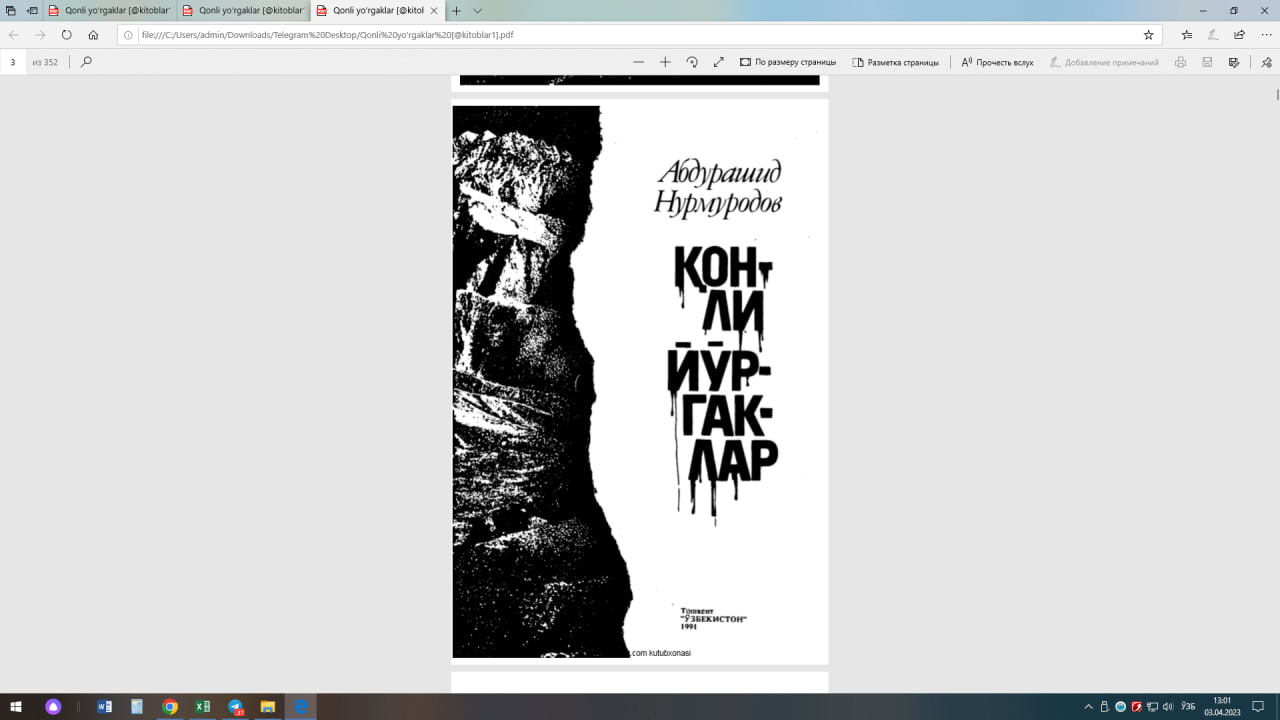The image size is (1280, 720).
Task: Rotate the PDF page
Action: click(x=692, y=62)
